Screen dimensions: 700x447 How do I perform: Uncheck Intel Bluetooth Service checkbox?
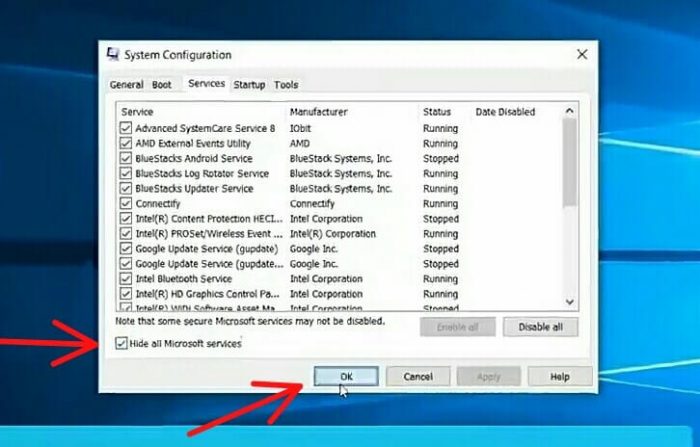pos(125,279)
